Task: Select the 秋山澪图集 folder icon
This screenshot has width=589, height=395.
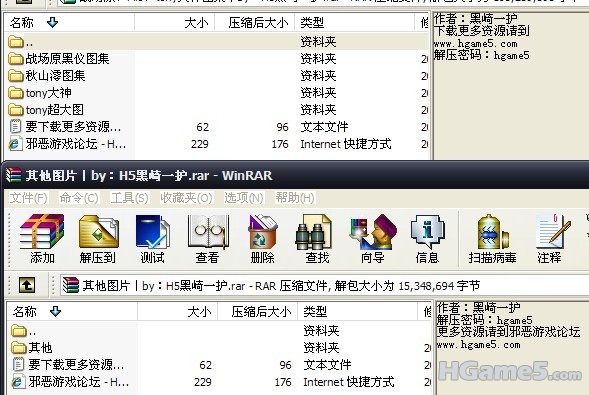Action: pos(16,75)
